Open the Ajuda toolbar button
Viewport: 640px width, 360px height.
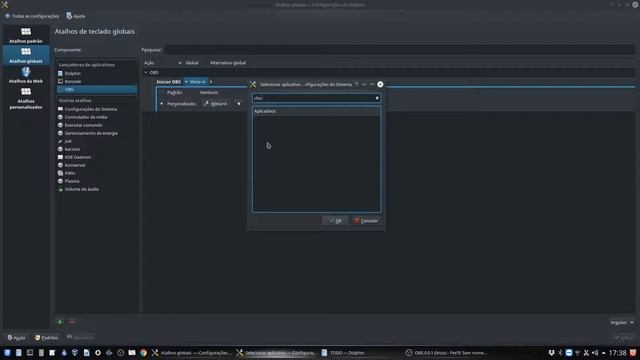76,16
